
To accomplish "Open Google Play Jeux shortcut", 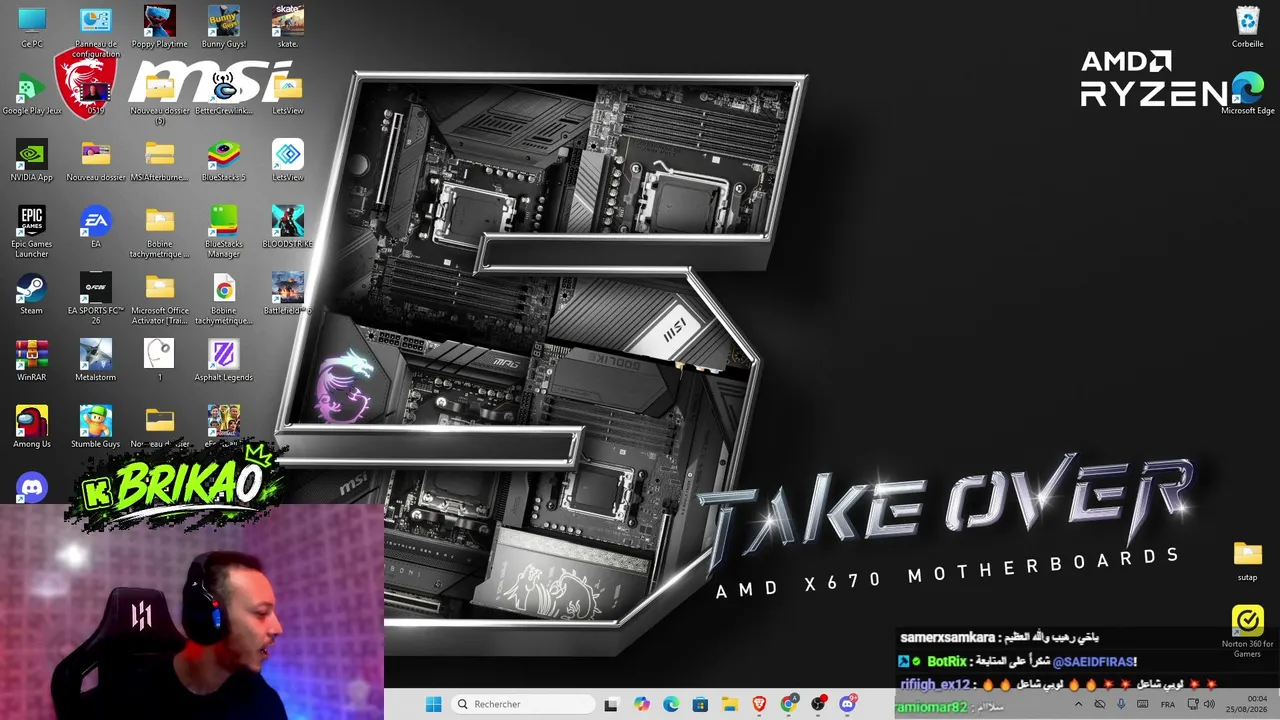I will pos(32,94).
